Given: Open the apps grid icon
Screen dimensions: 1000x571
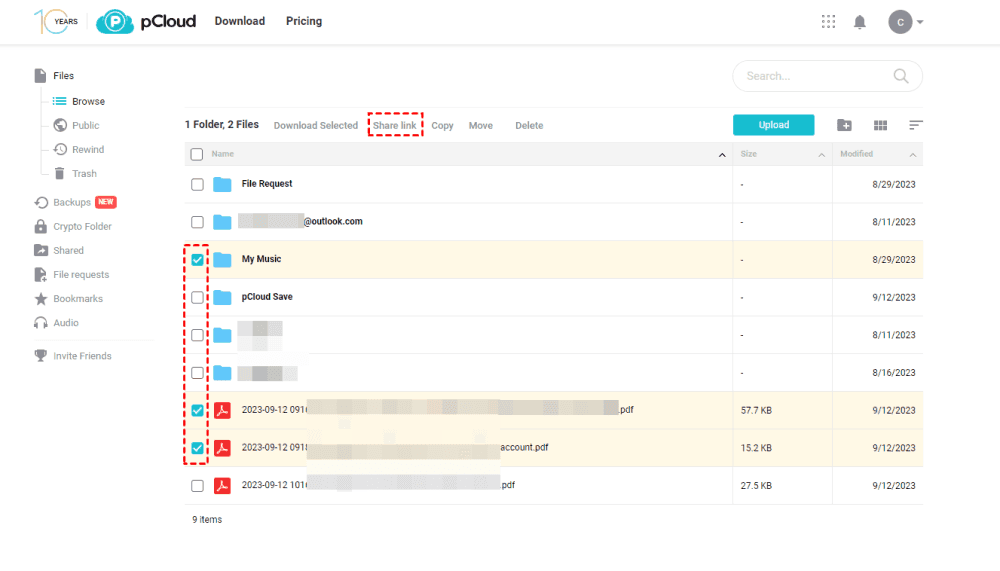Looking at the screenshot, I should coord(828,22).
